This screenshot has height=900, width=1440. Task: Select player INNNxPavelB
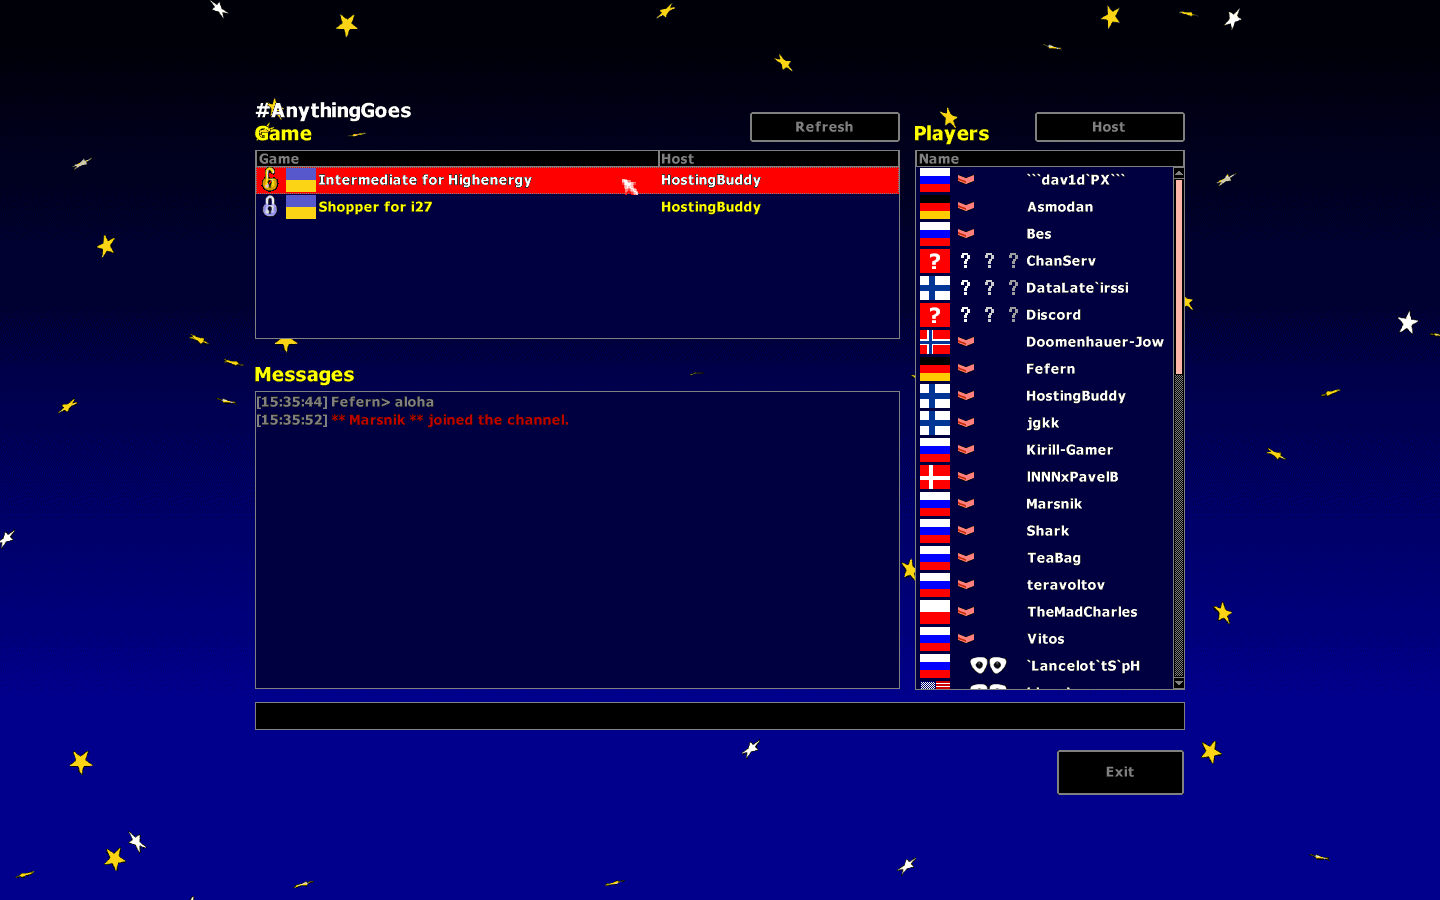pyautogui.click(x=1073, y=477)
